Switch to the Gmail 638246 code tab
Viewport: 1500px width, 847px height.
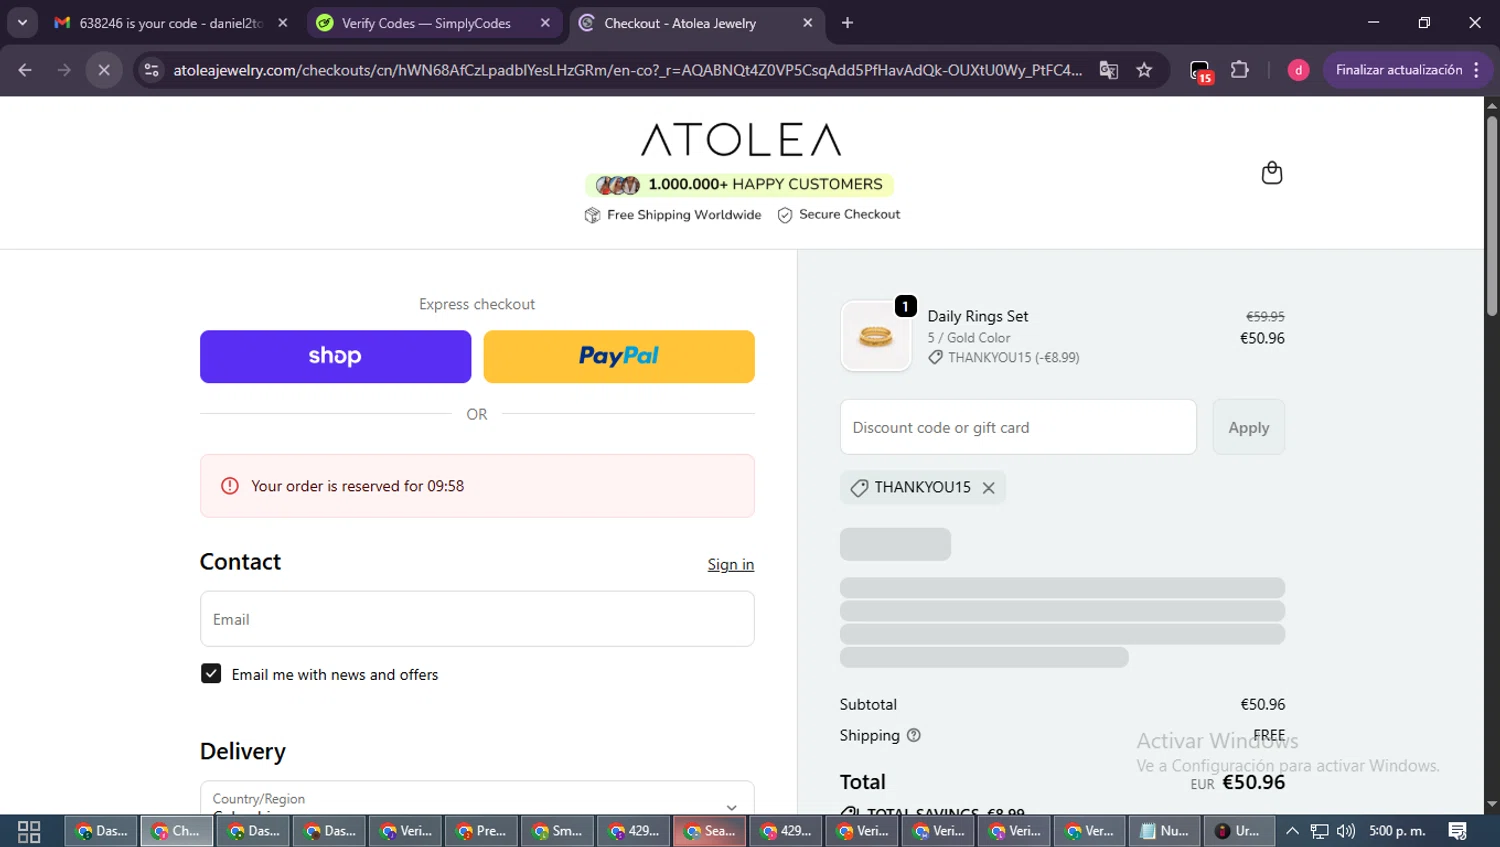170,23
